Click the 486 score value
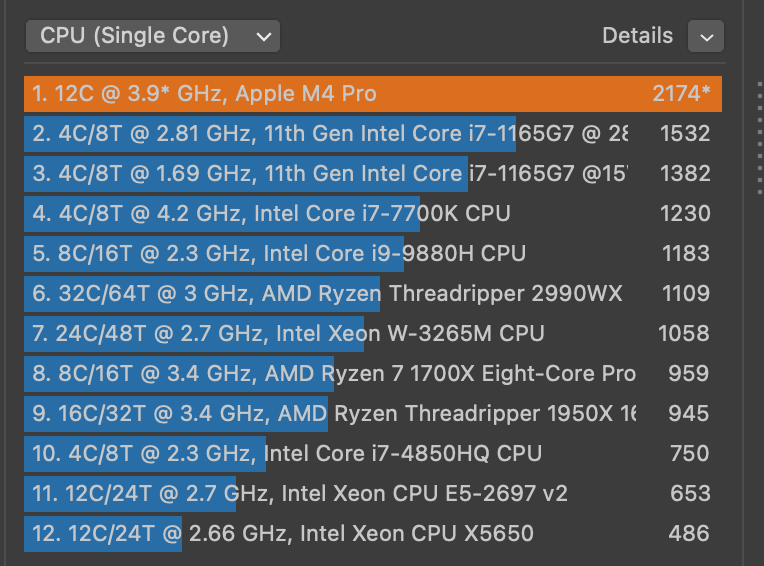The height and width of the screenshot is (566, 764). (x=689, y=533)
